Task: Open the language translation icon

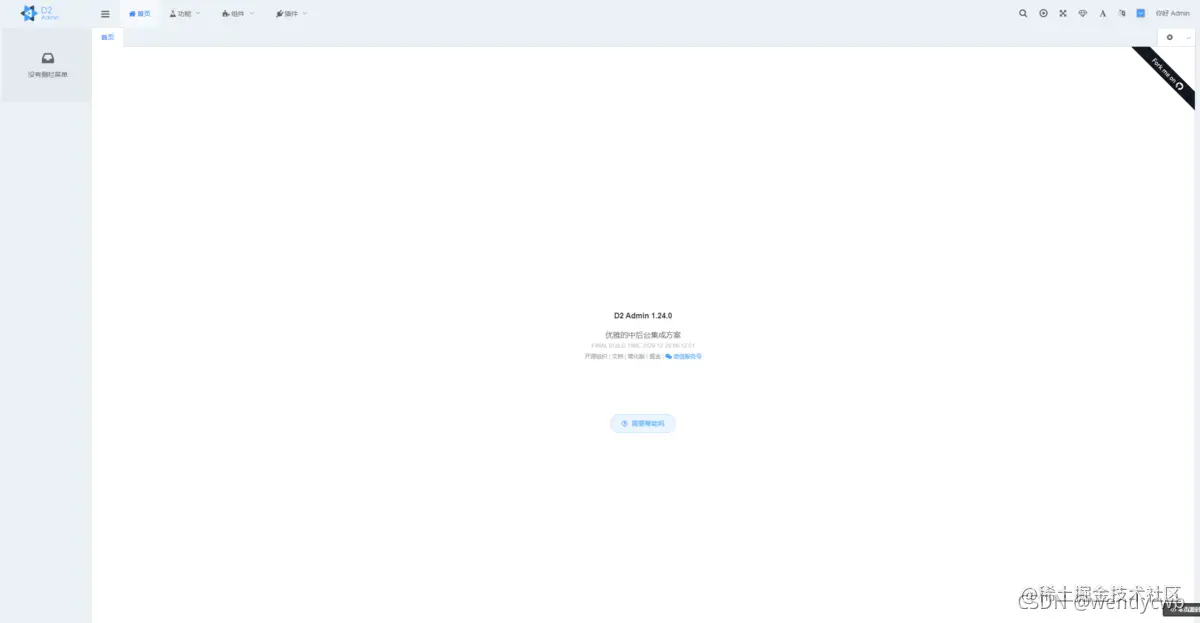Action: point(1121,14)
